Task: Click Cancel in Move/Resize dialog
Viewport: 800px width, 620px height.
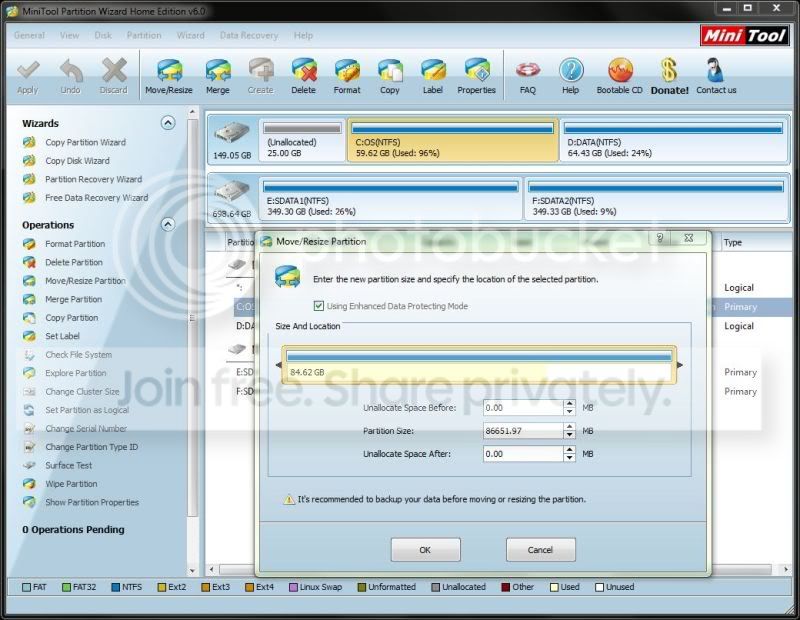Action: pos(540,550)
